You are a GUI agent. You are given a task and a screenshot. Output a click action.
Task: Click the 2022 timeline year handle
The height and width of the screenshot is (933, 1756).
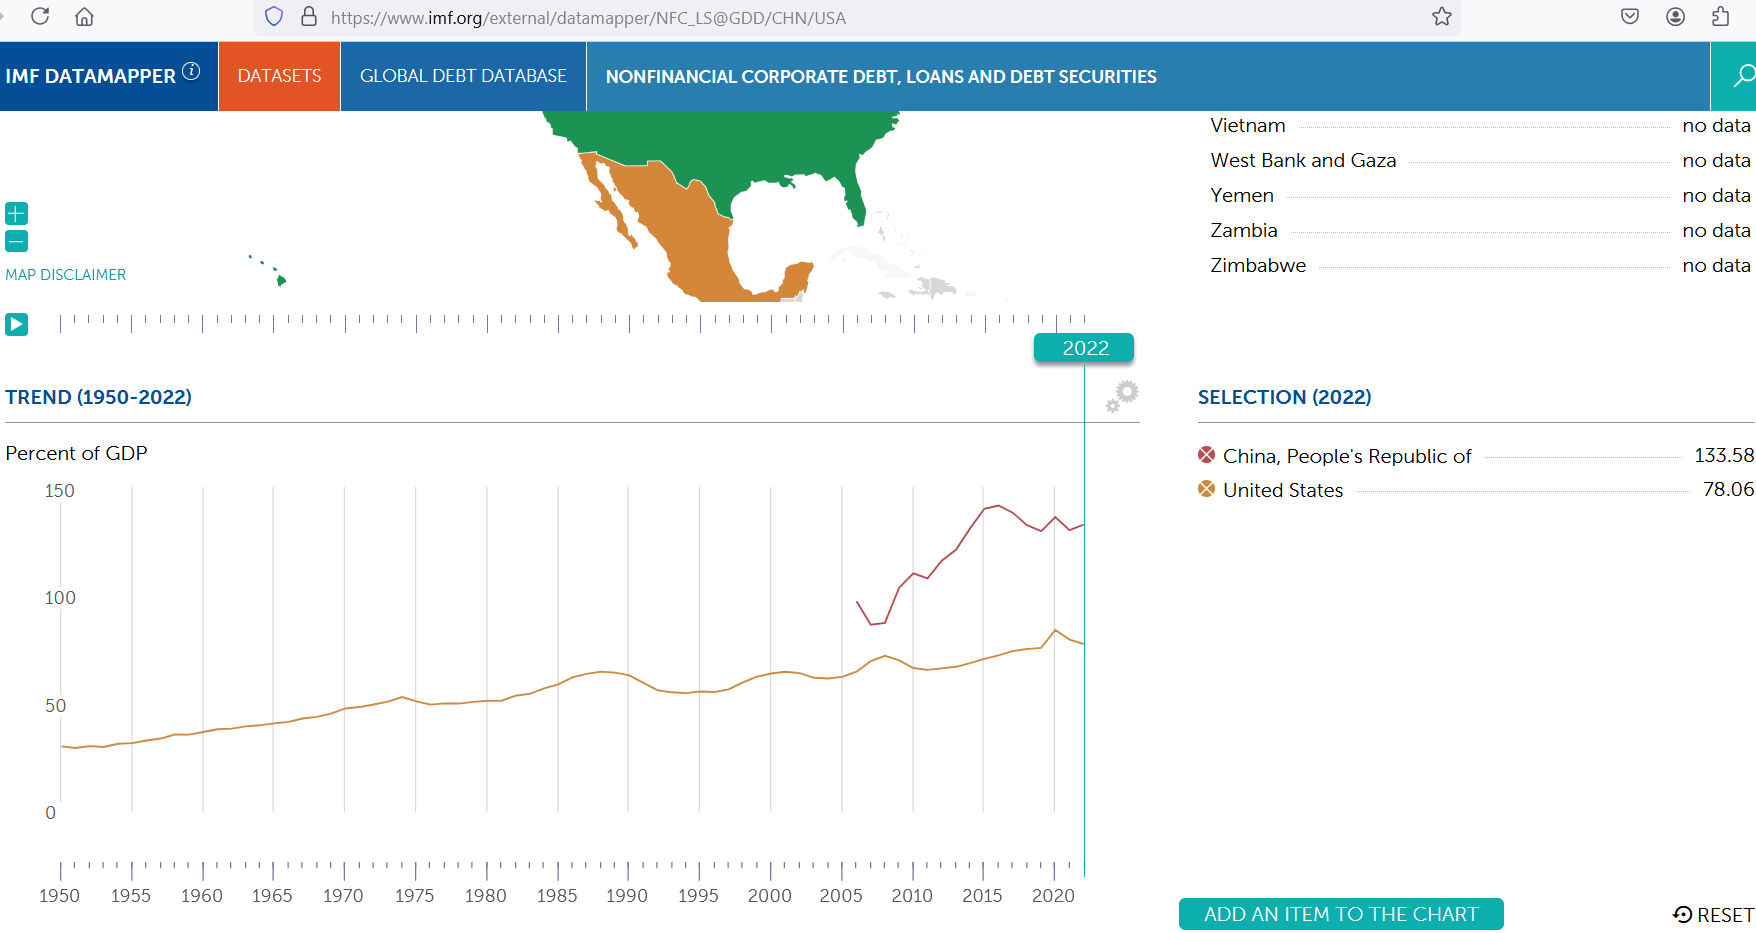[x=1085, y=348]
